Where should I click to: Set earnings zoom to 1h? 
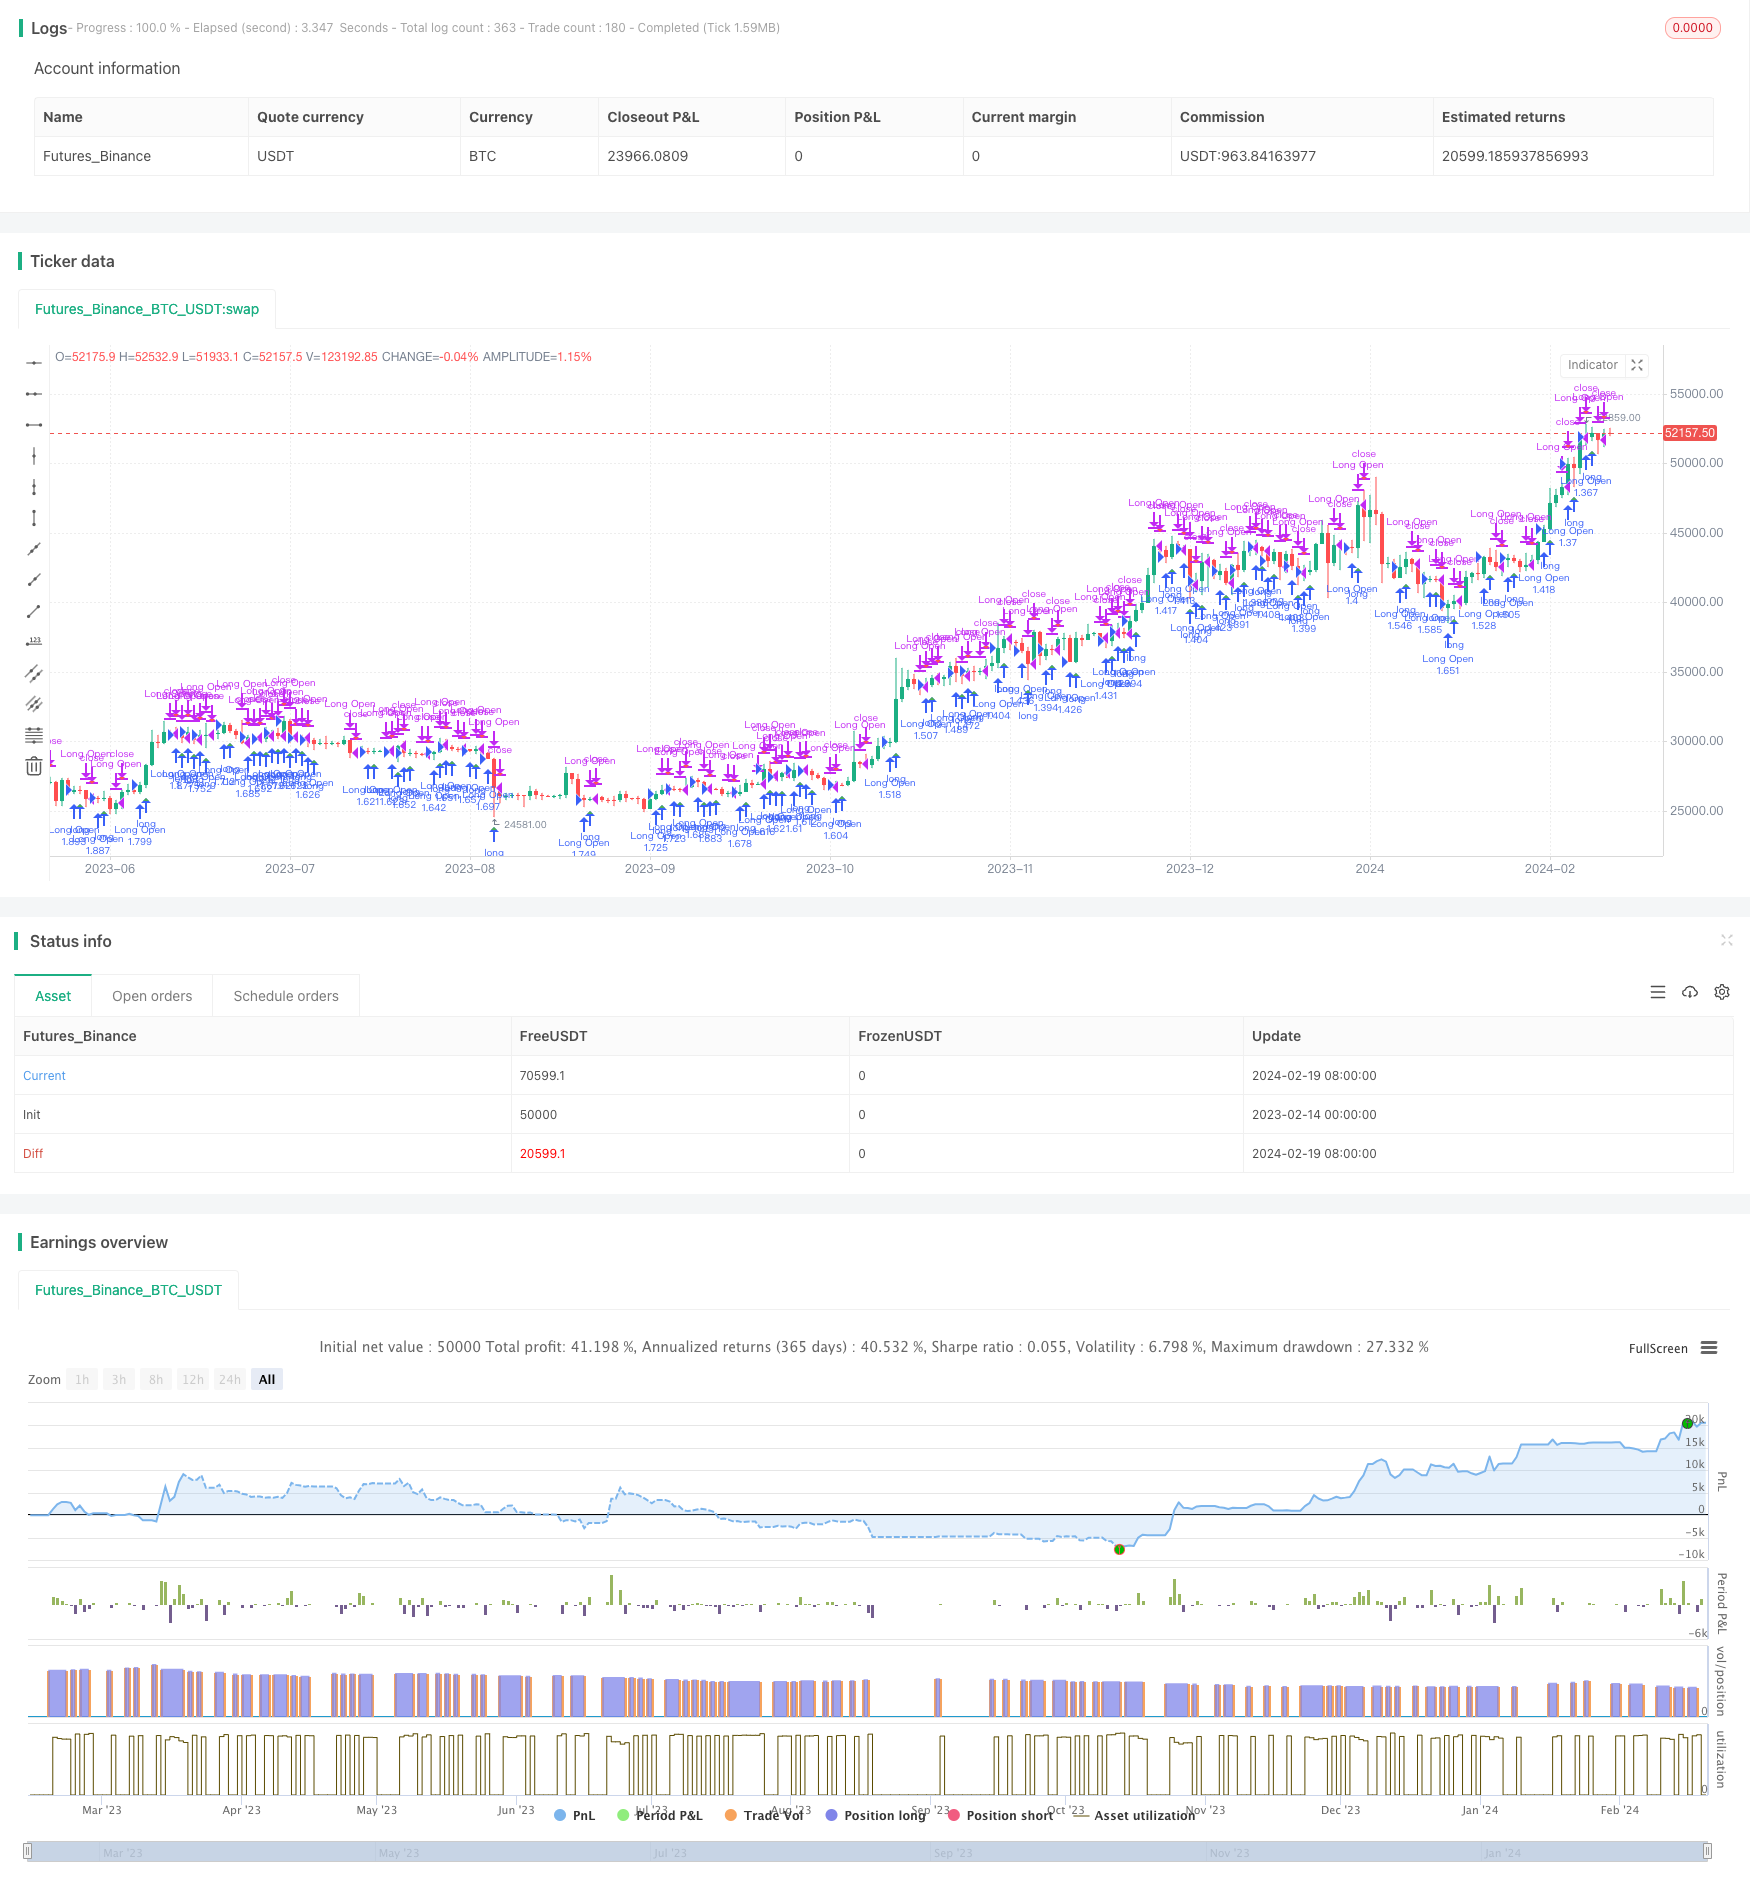point(82,1379)
